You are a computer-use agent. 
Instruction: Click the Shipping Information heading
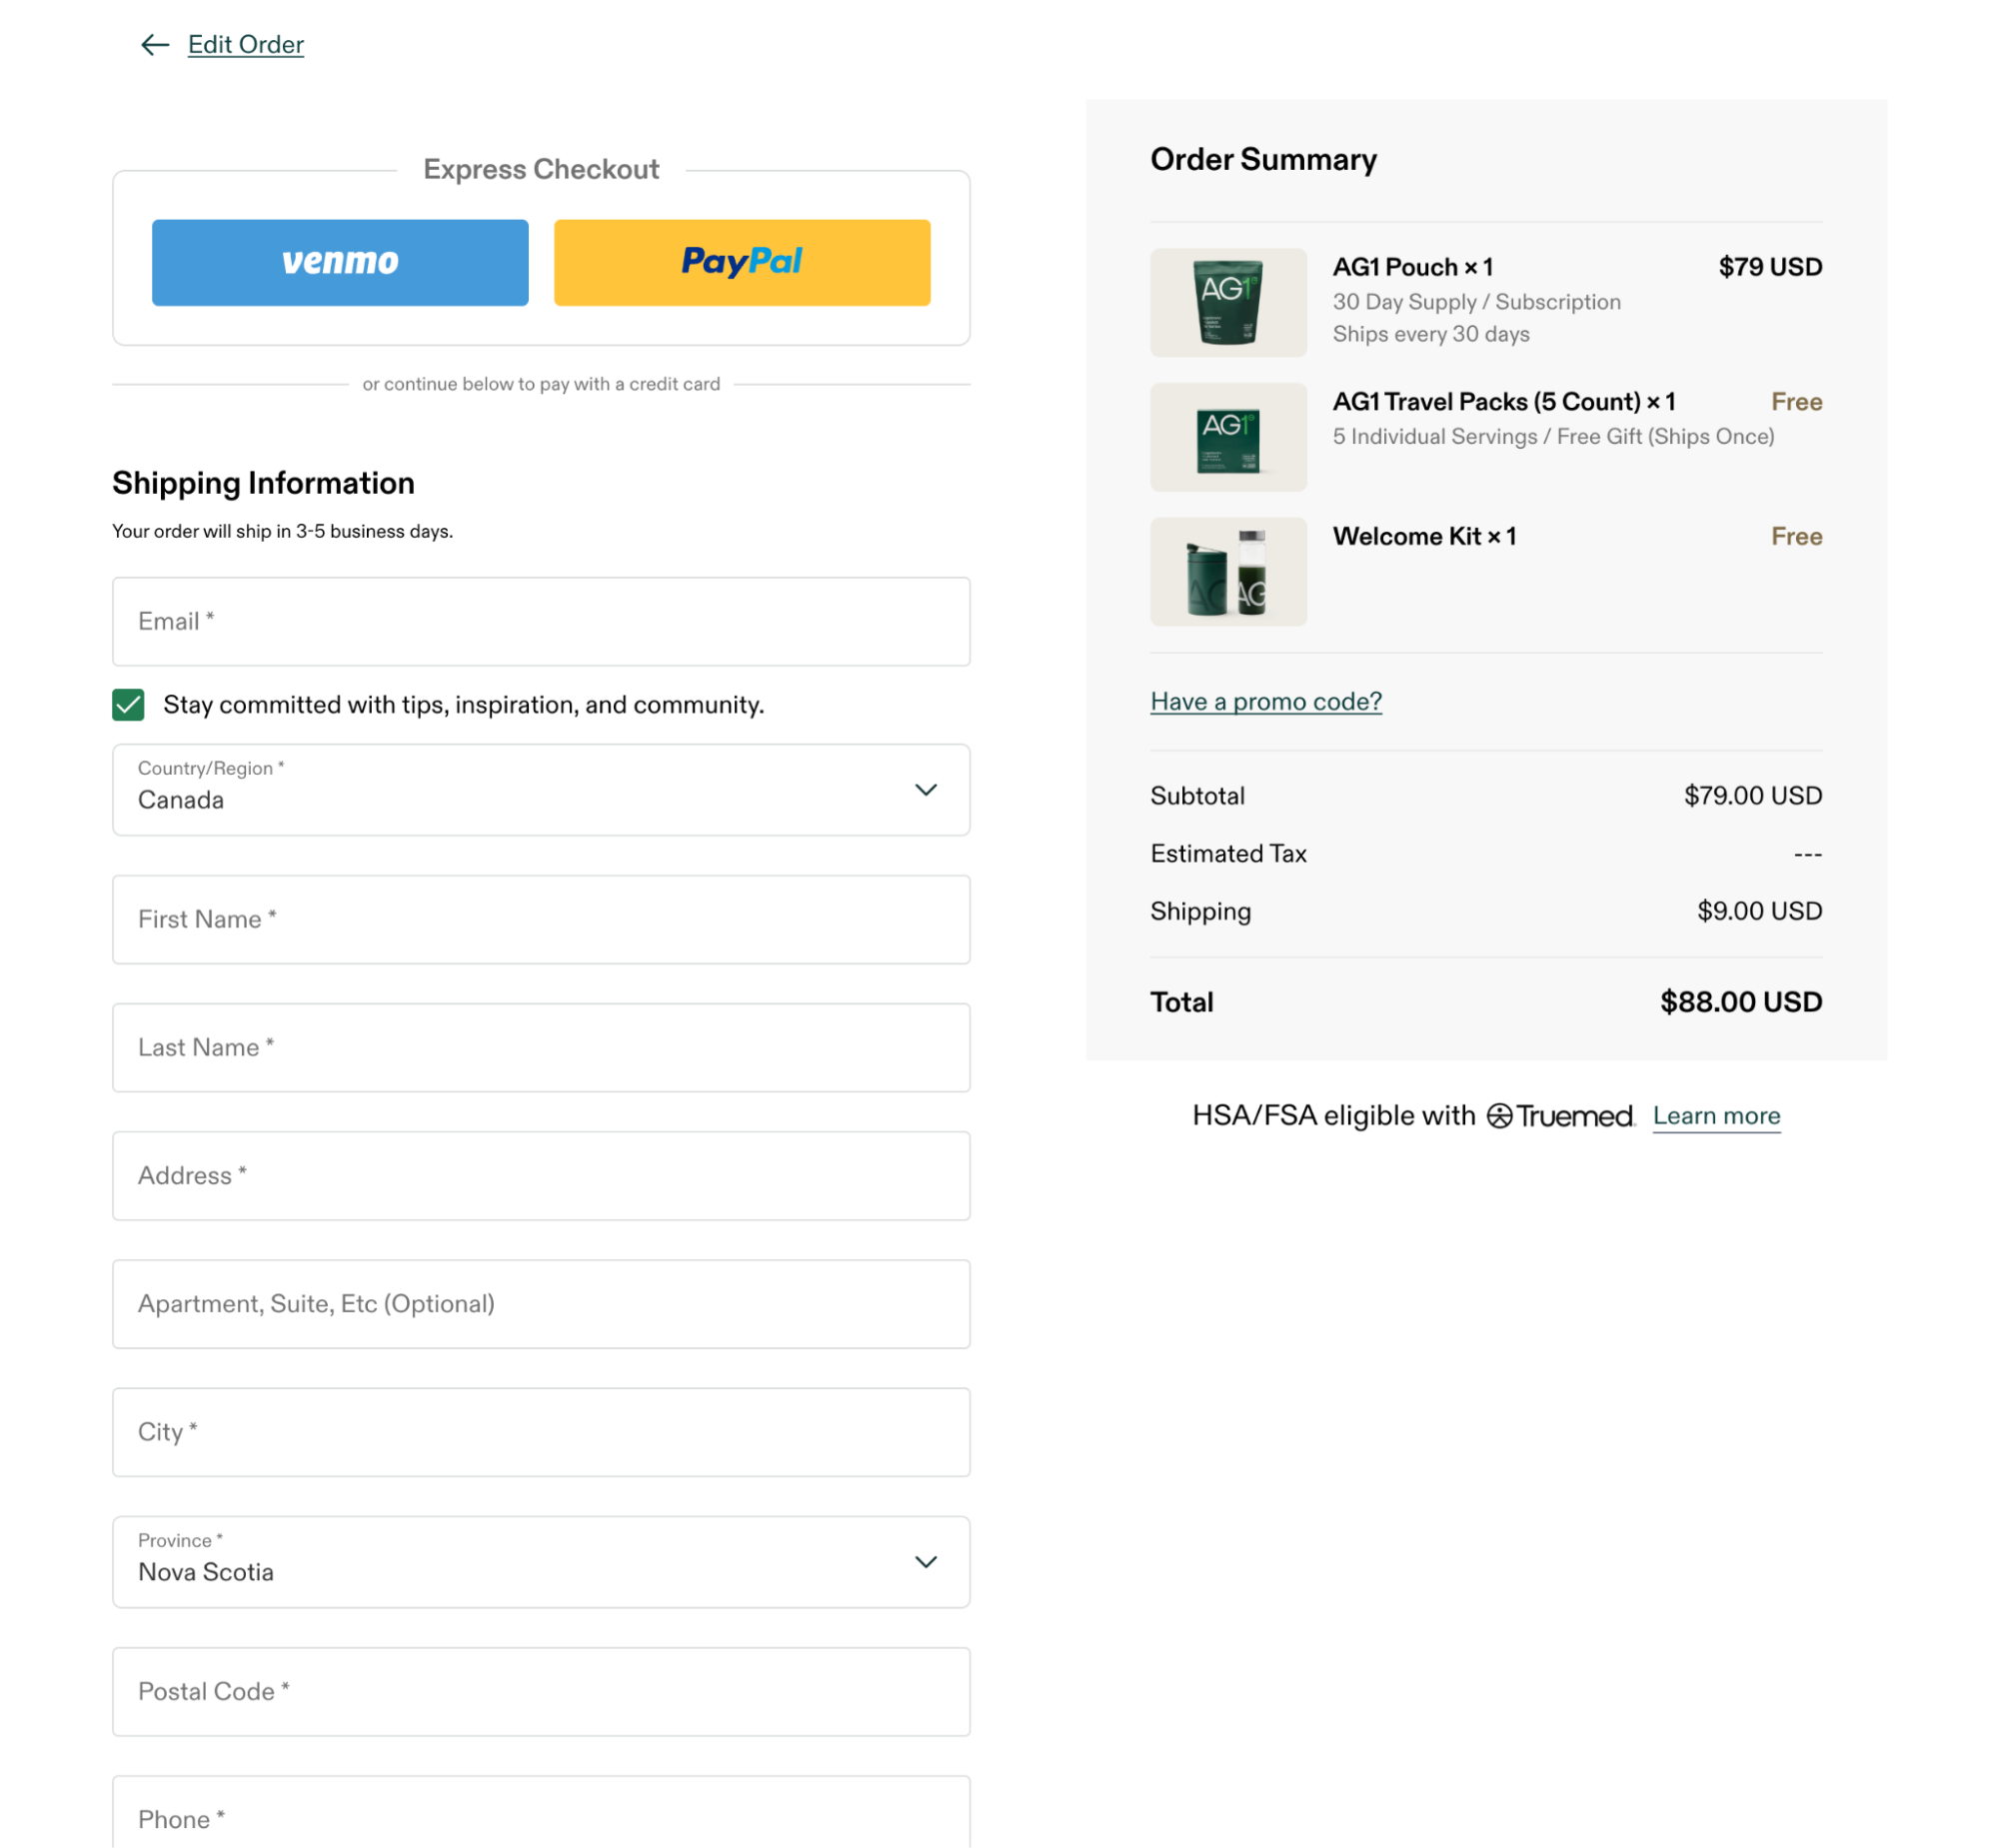[263, 483]
